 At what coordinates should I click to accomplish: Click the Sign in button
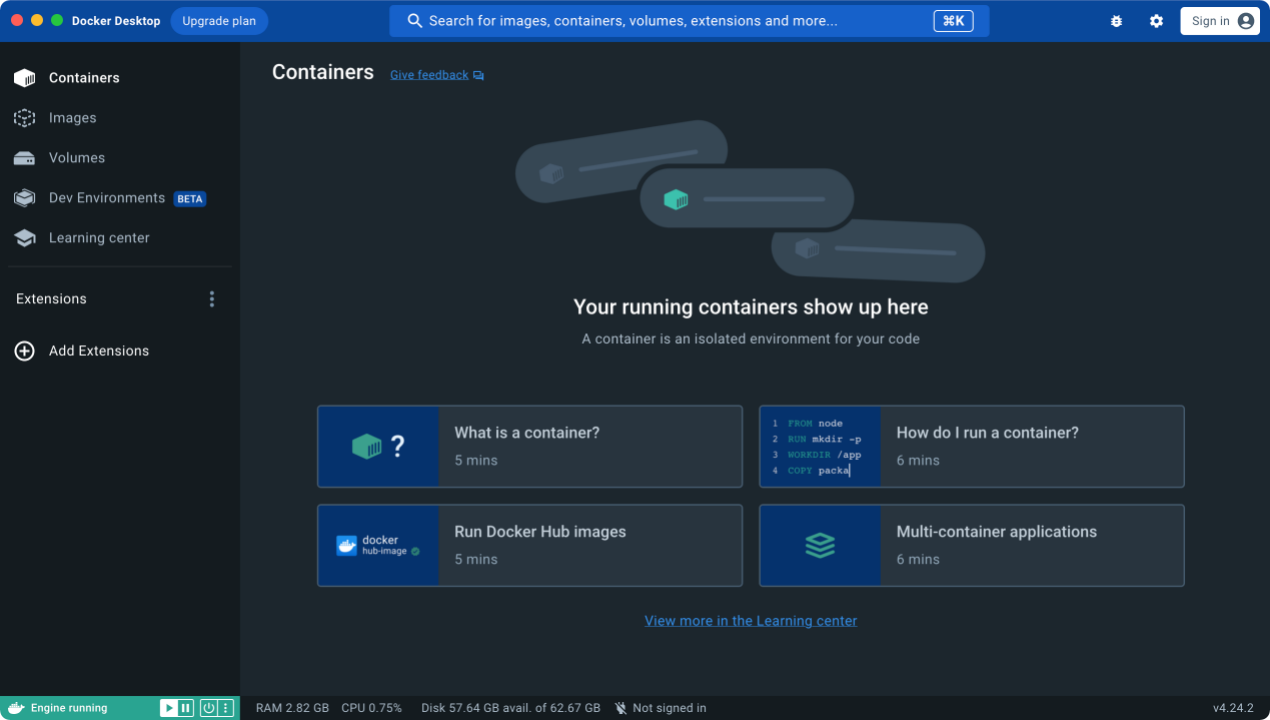click(x=1220, y=21)
